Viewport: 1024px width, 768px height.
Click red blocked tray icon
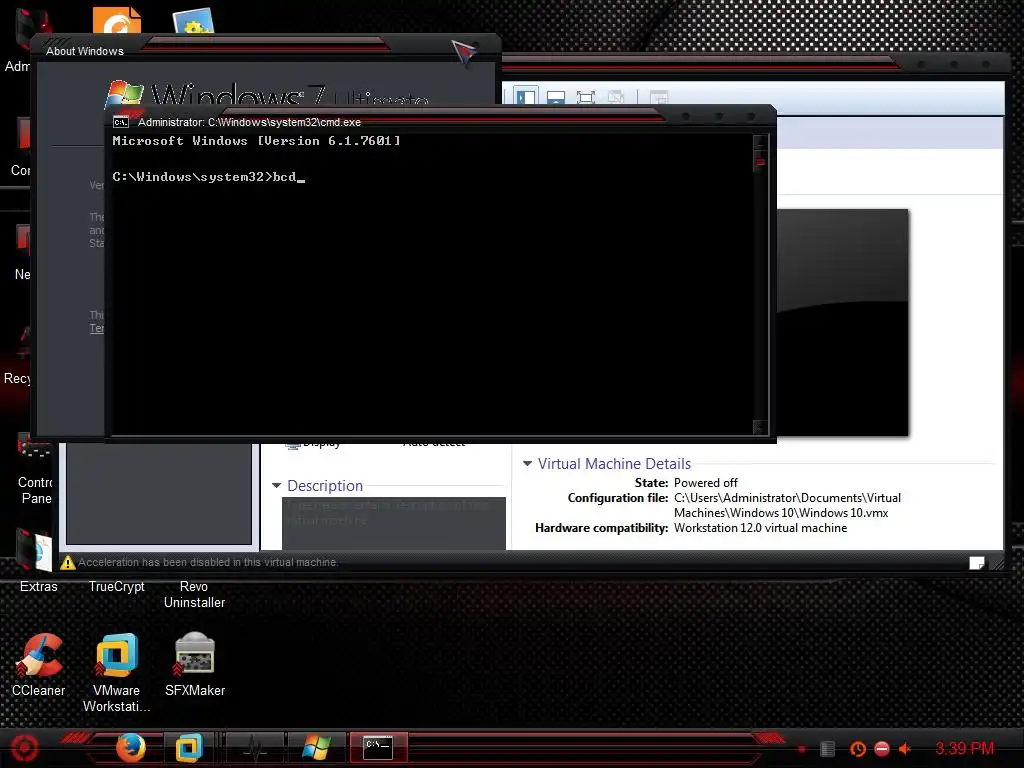(x=882, y=749)
